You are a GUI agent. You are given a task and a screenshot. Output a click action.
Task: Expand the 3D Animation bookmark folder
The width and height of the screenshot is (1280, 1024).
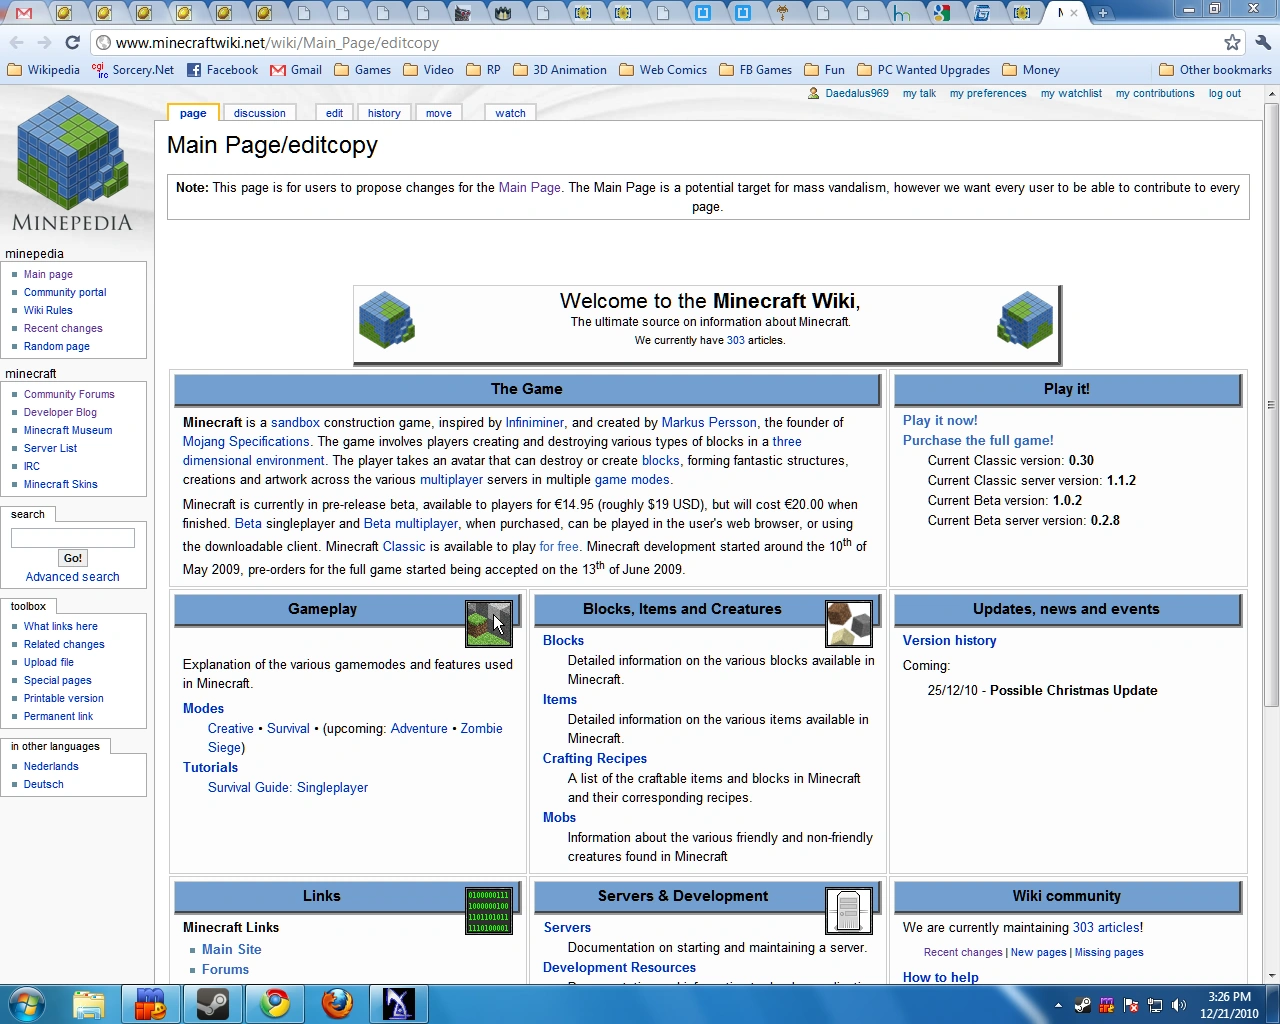tap(560, 70)
